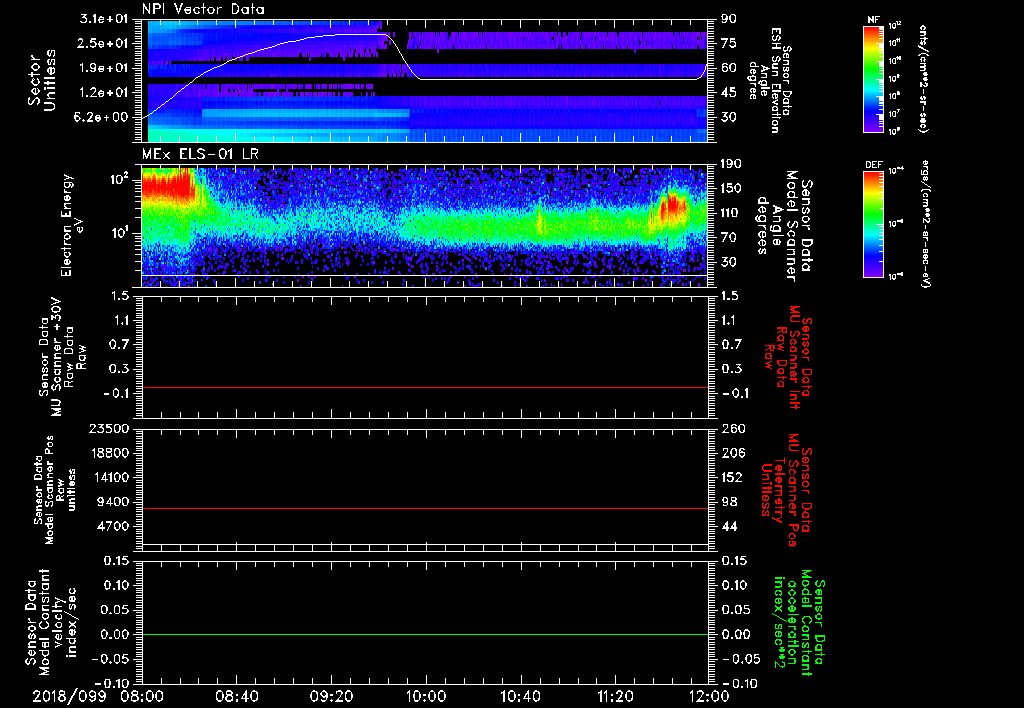Click the '23500' scanner position tick label
The height and width of the screenshot is (708, 1024).
tap(109, 428)
